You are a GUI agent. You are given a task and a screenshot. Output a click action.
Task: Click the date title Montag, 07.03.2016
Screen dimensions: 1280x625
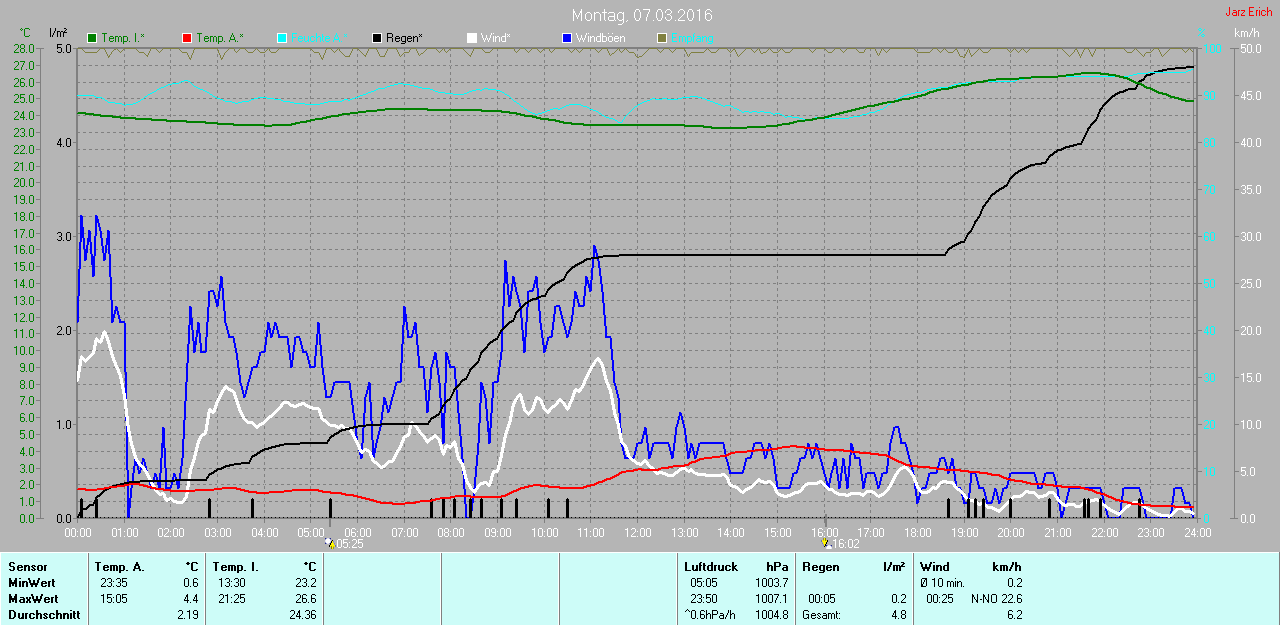[x=642, y=16]
